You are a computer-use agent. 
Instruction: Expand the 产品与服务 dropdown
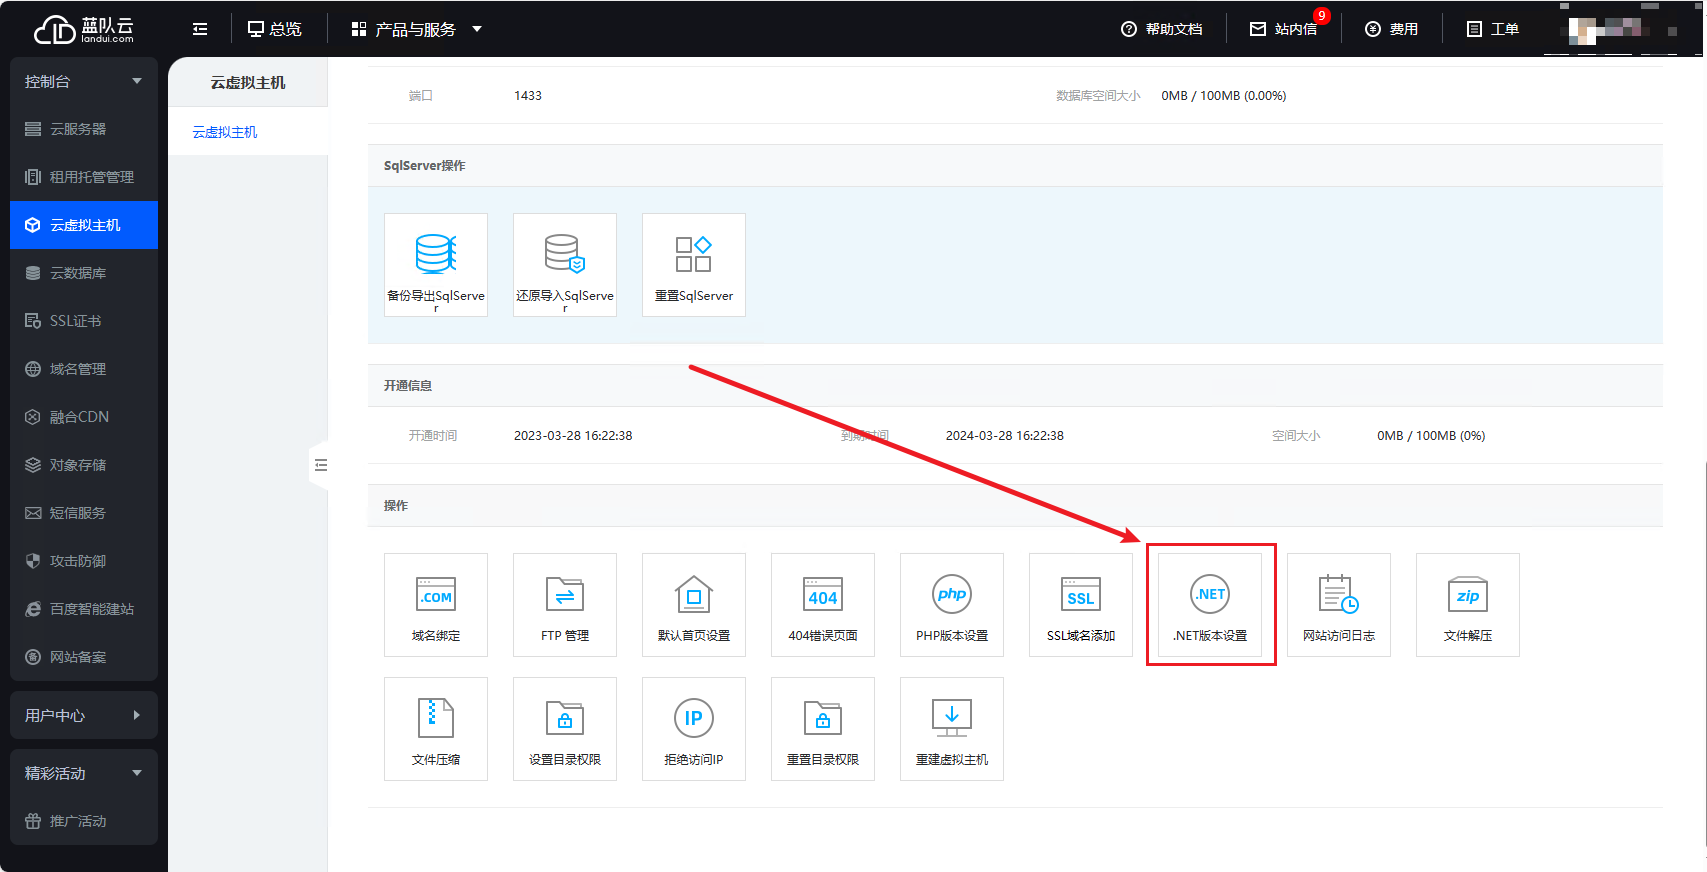pyautogui.click(x=416, y=29)
